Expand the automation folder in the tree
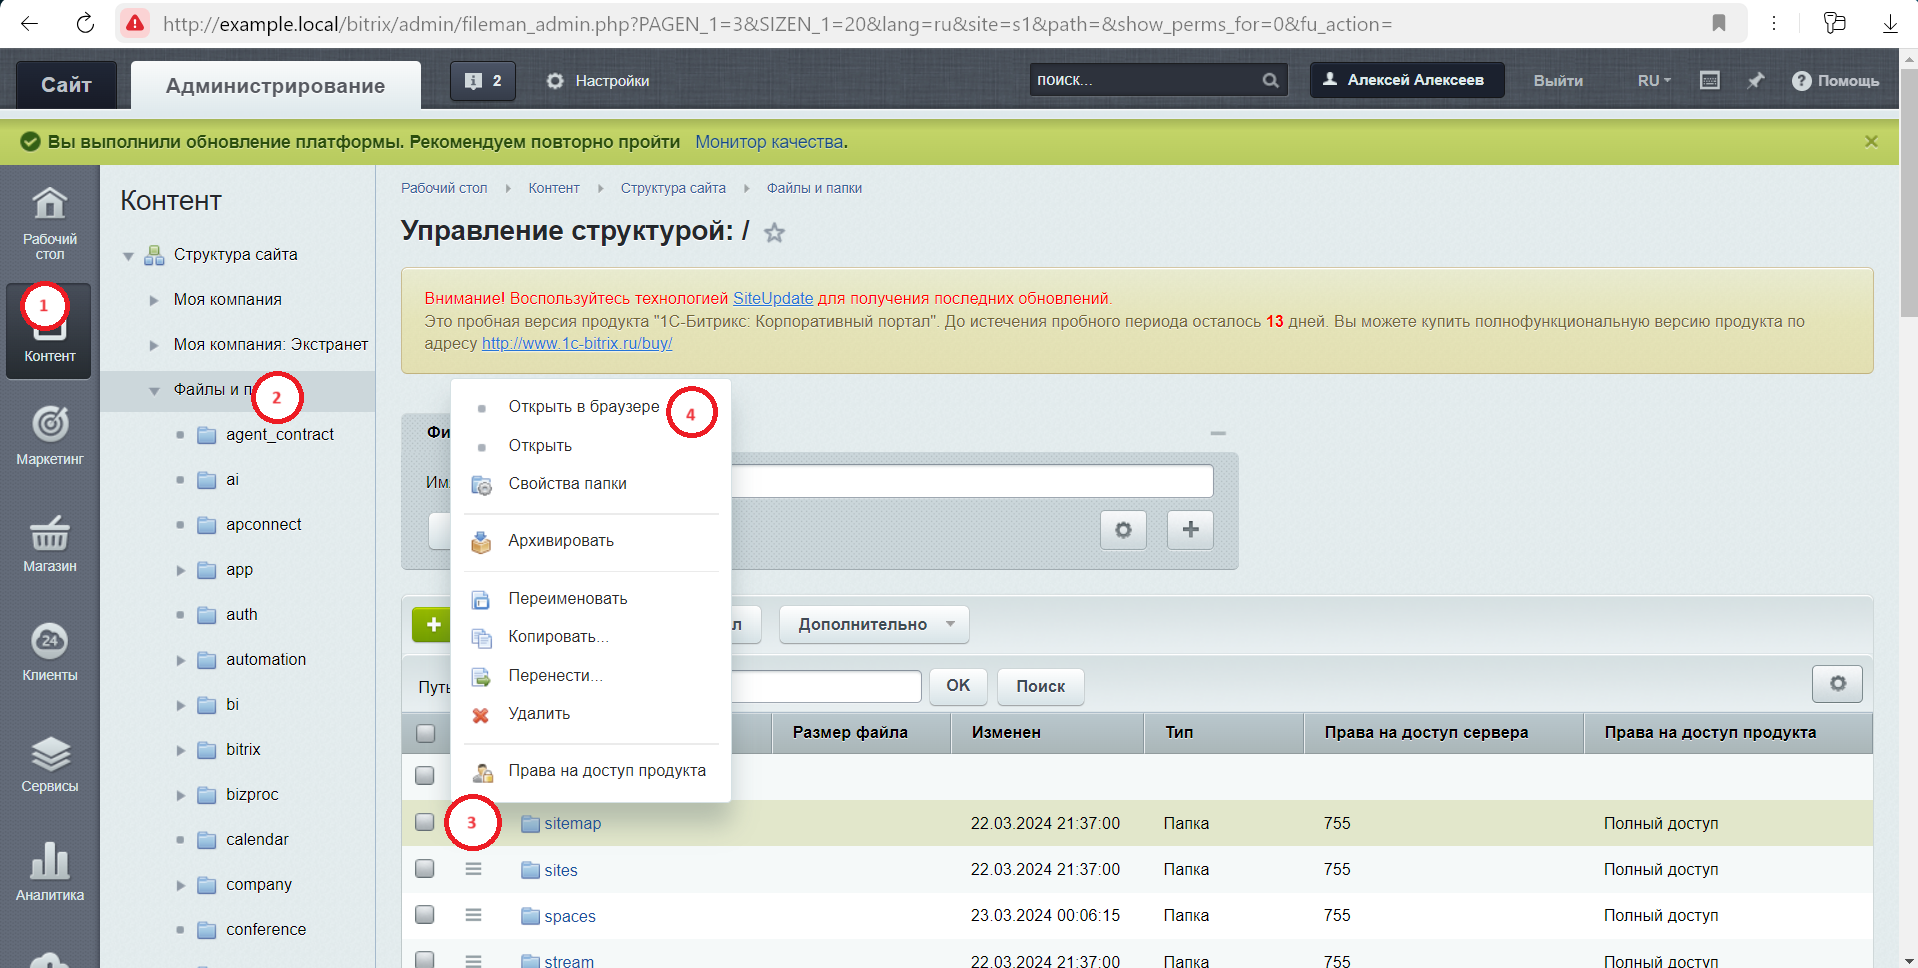 [x=181, y=660]
